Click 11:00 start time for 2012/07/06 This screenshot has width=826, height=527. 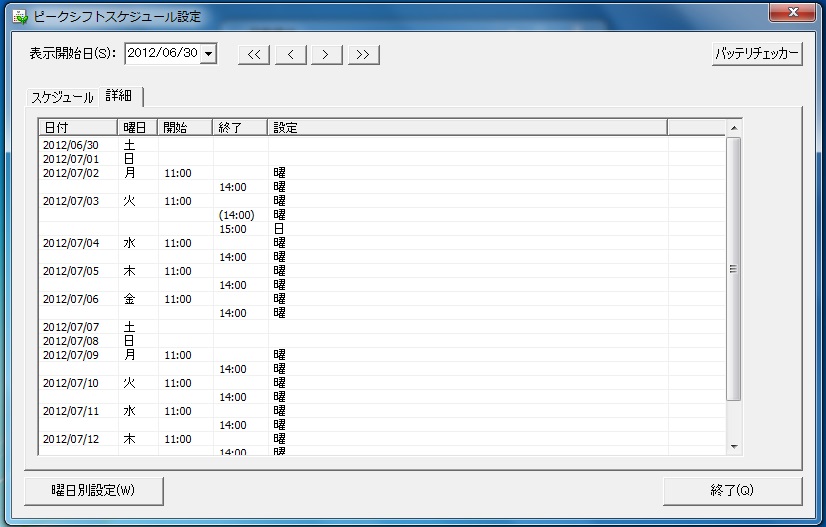(178, 299)
